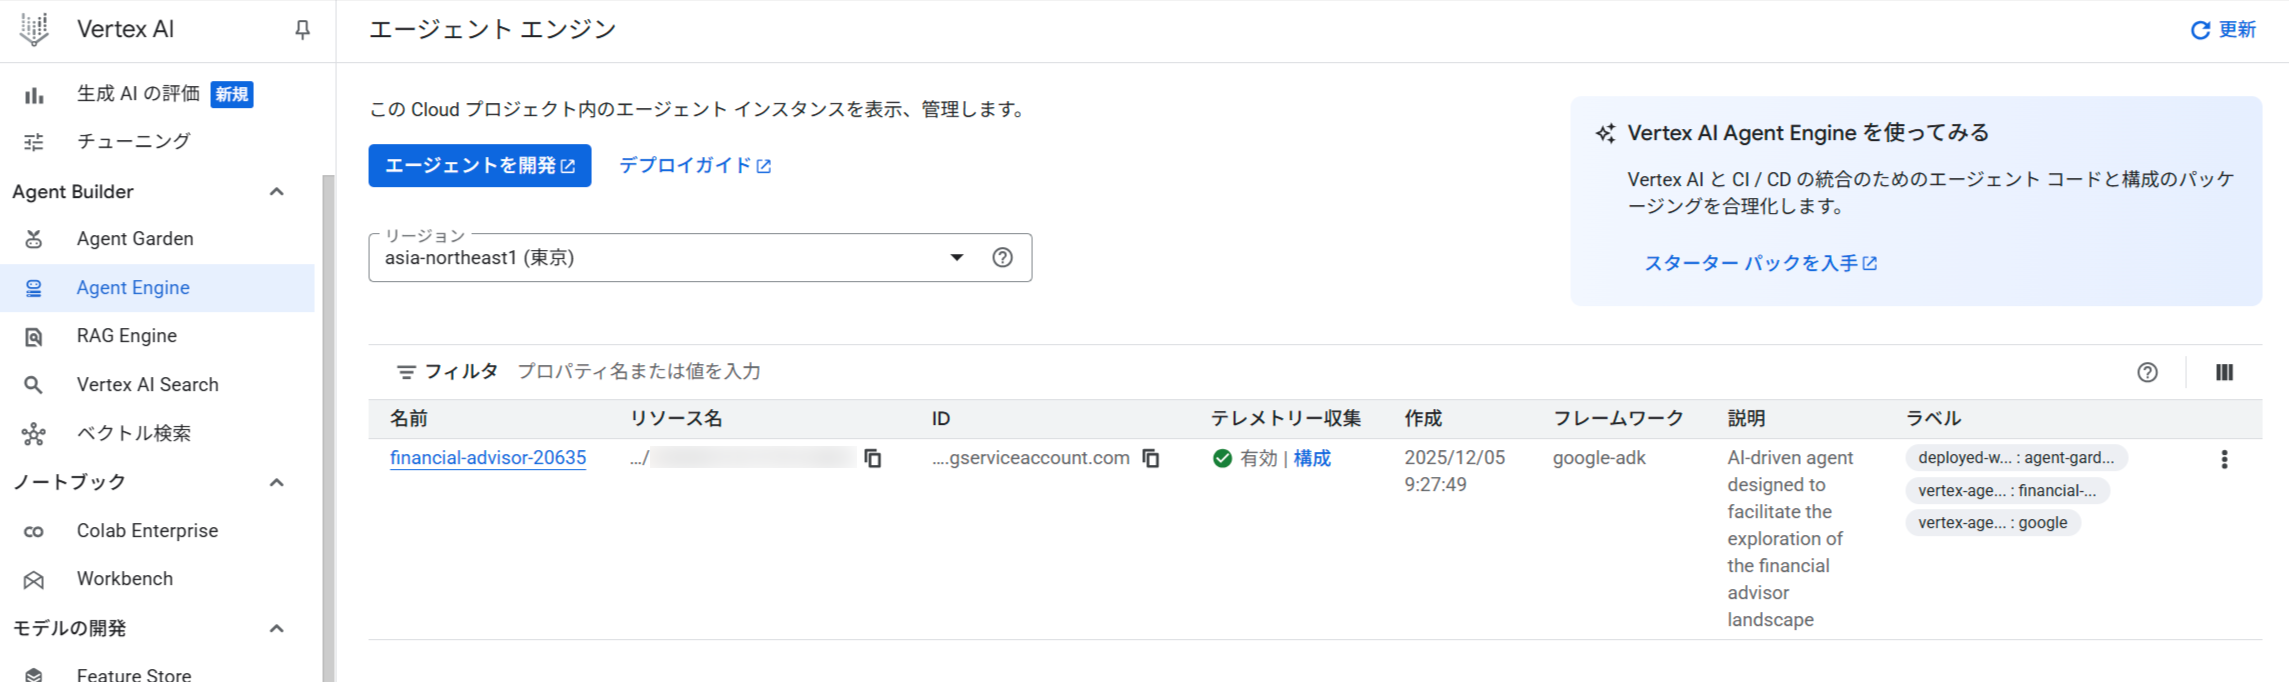2289x682 pixels.
Task: Click the RAG Engine icon
Action: pyautogui.click(x=34, y=337)
